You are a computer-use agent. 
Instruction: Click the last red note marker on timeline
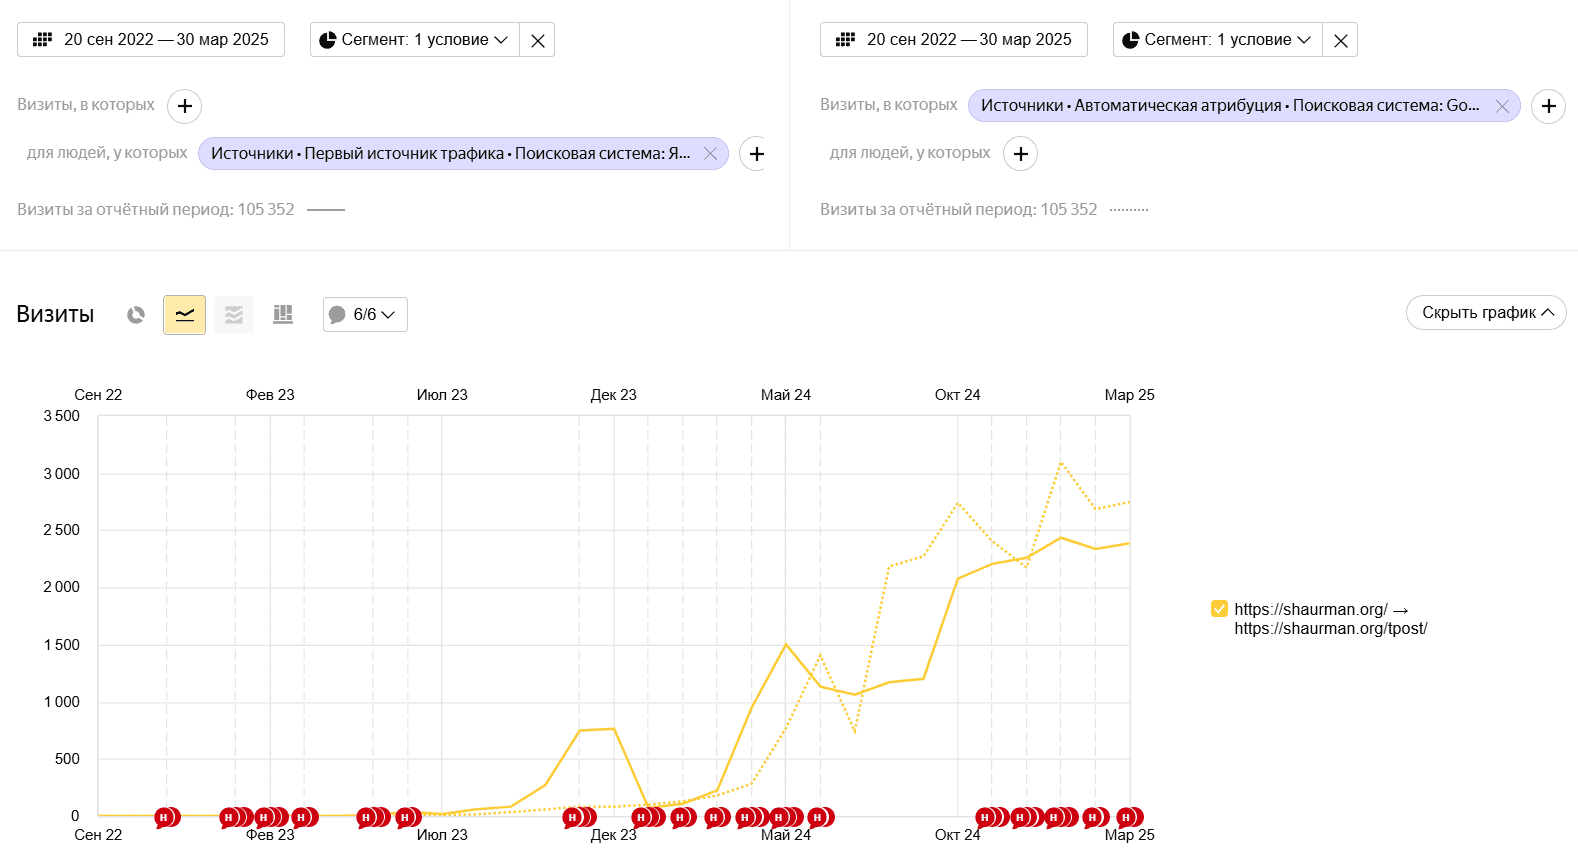[x=1128, y=818]
